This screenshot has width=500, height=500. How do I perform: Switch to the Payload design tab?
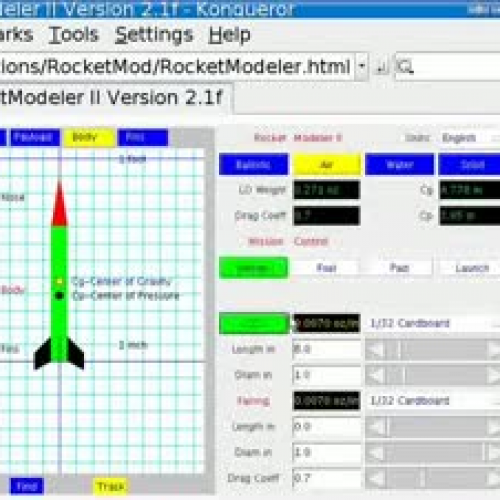[x=35, y=137]
